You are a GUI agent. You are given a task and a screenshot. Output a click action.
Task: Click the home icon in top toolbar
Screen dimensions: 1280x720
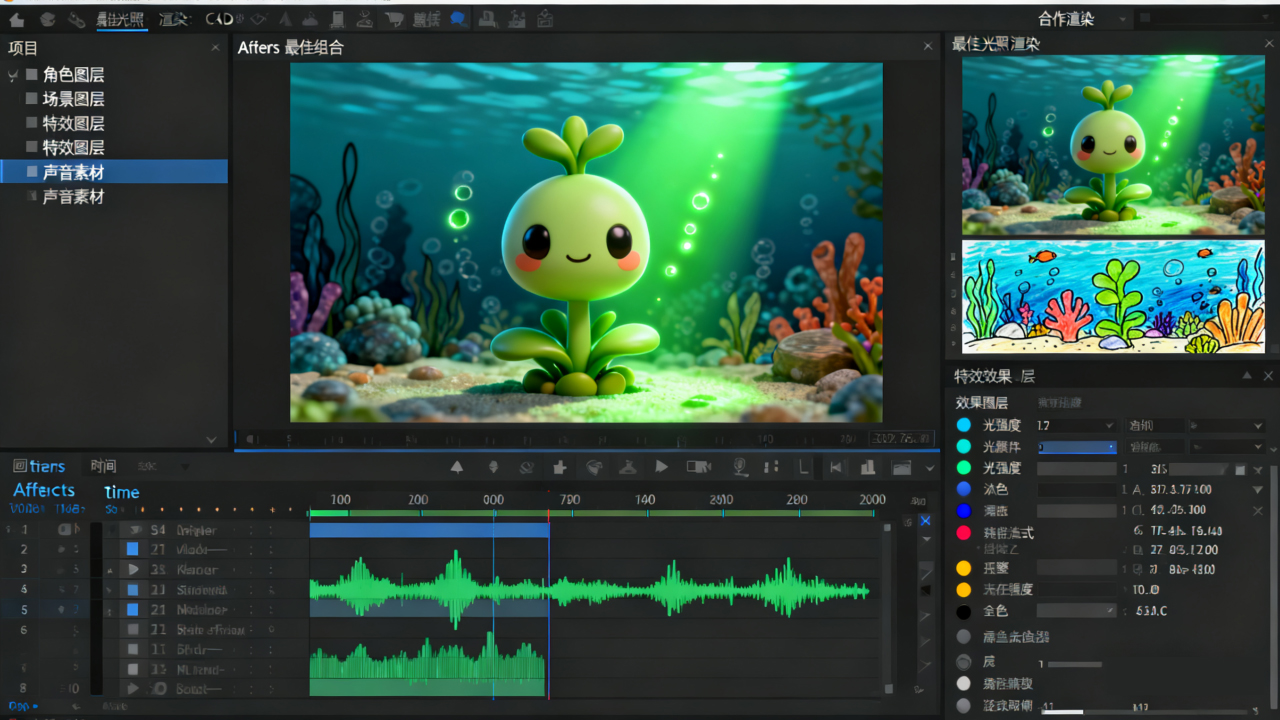pyautogui.click(x=17, y=19)
